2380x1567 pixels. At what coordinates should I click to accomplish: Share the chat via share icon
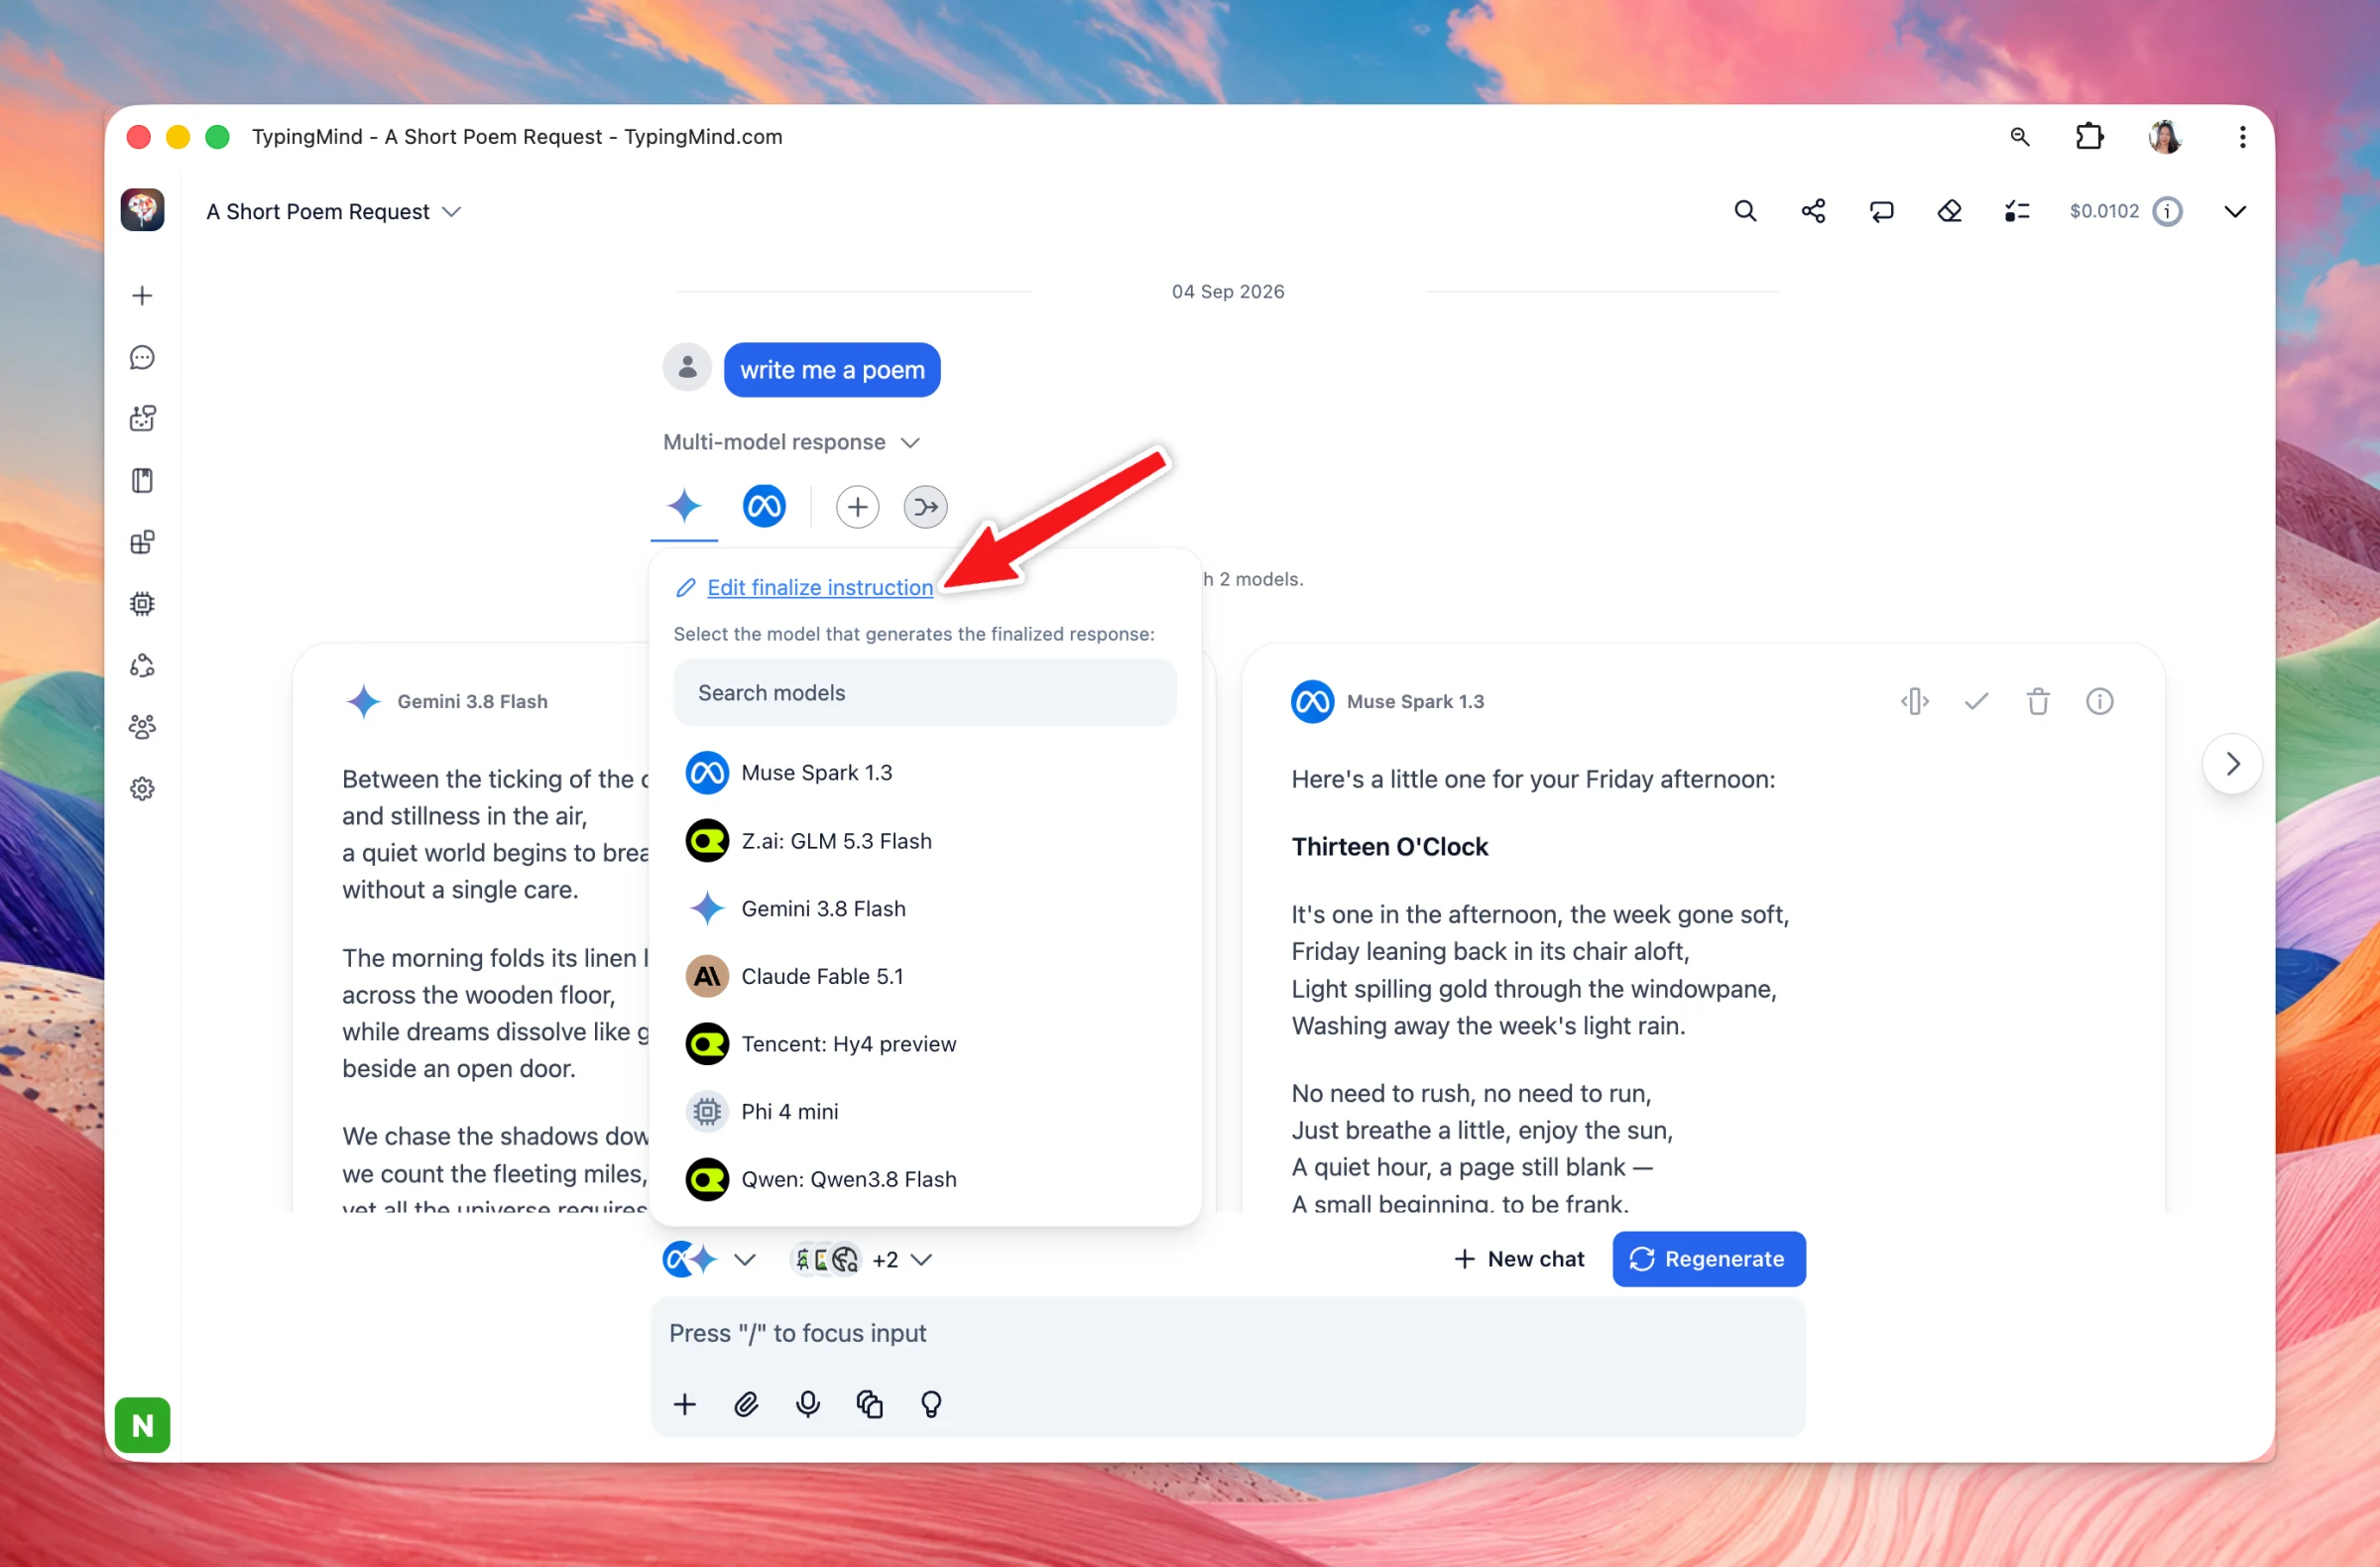click(1813, 211)
